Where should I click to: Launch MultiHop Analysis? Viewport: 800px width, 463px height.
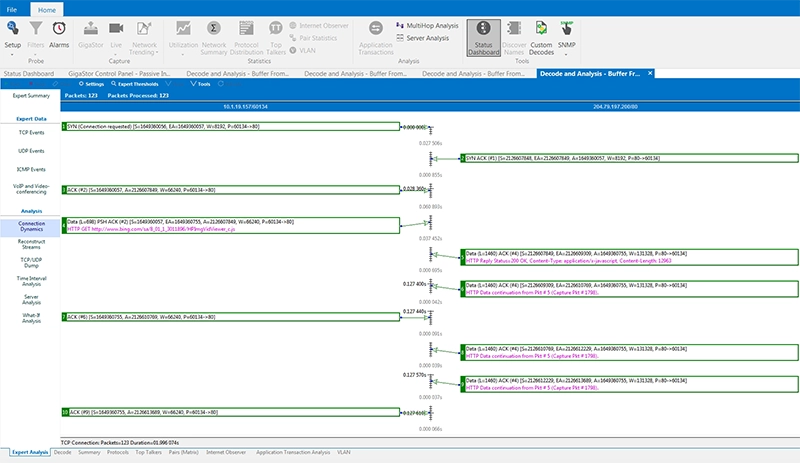pos(433,23)
